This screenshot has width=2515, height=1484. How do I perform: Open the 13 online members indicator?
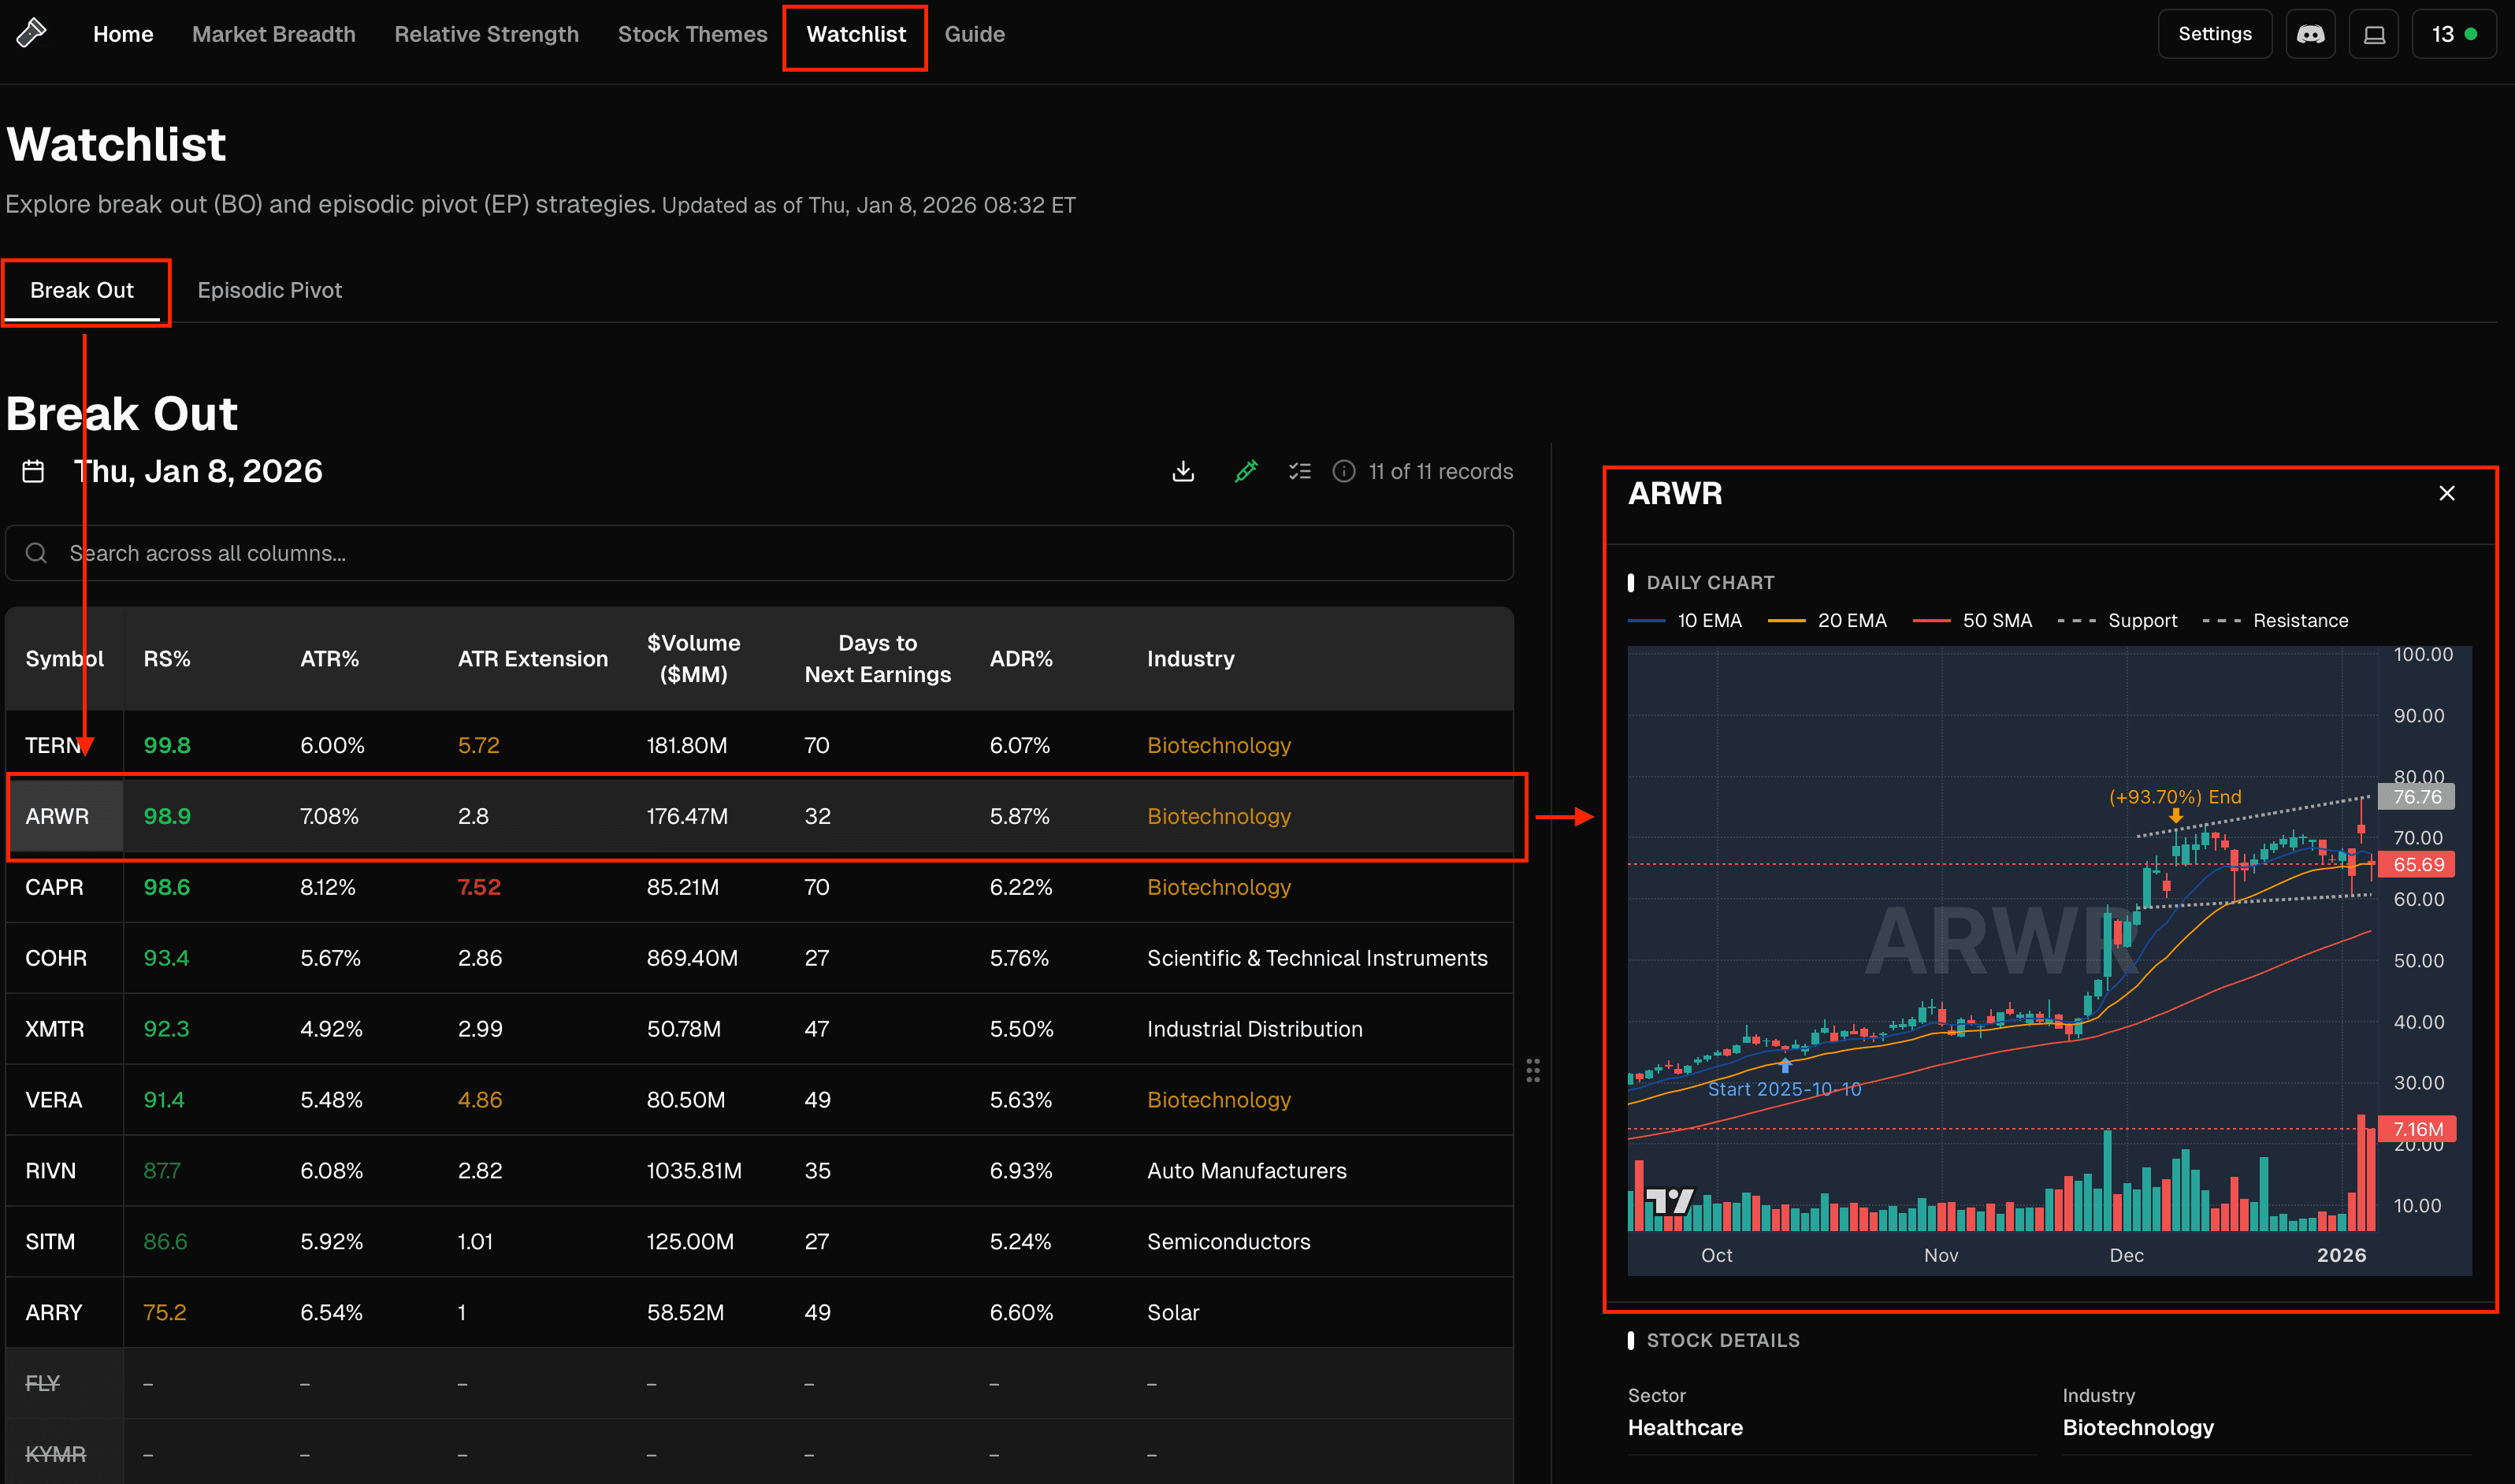(x=2454, y=33)
